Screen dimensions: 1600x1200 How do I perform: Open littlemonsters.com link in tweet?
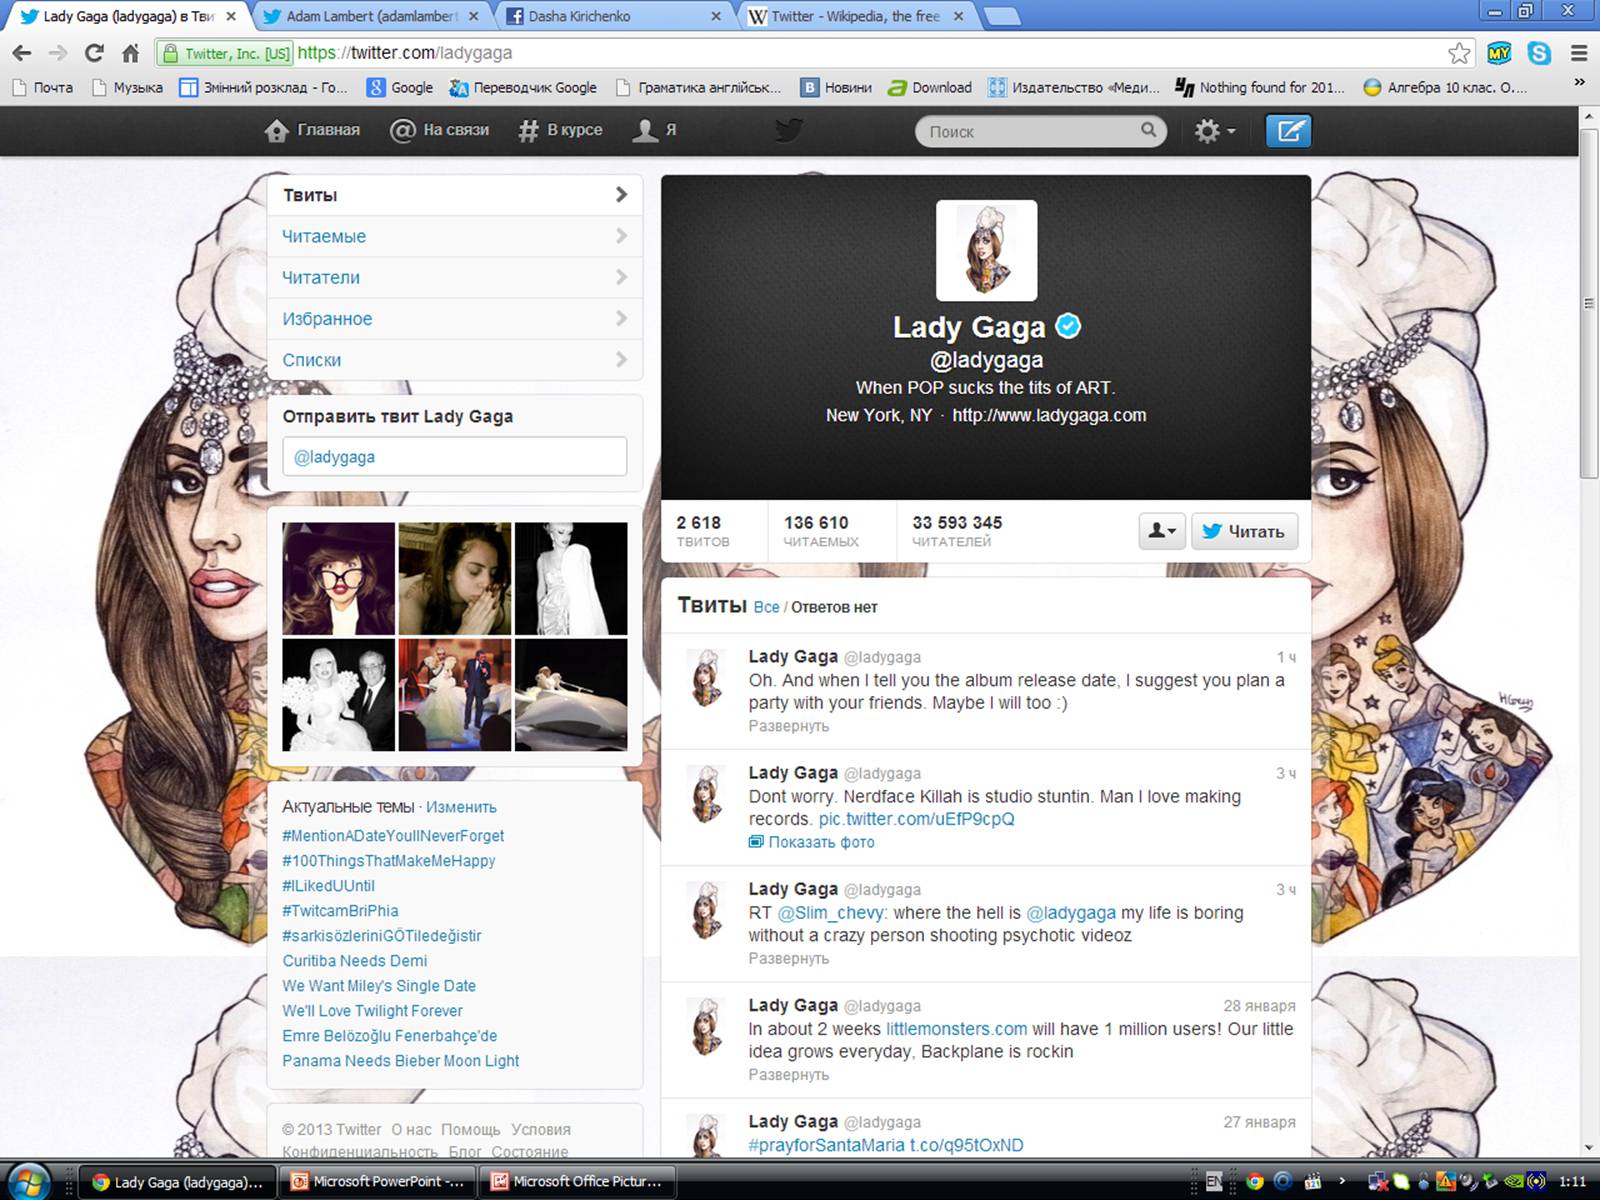956,1029
